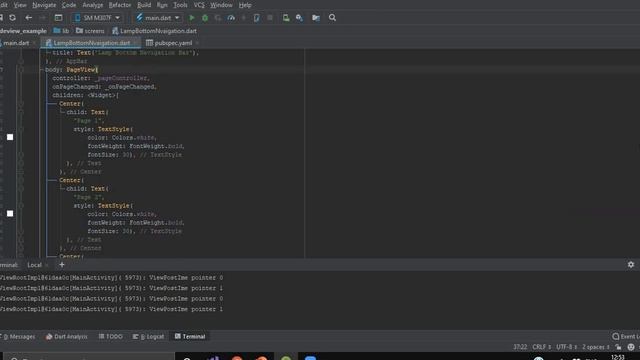Switch to the main.dart editor tab

(x=16, y=43)
